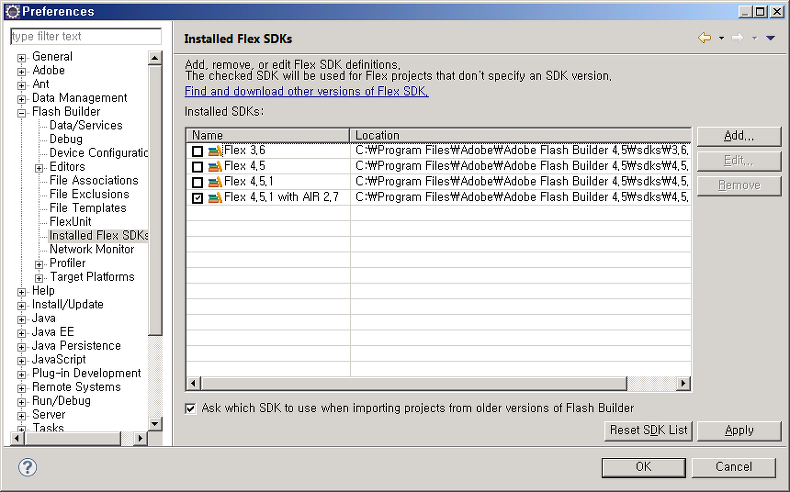Expand the Ant tree node
The image size is (790, 492).
tap(22, 85)
